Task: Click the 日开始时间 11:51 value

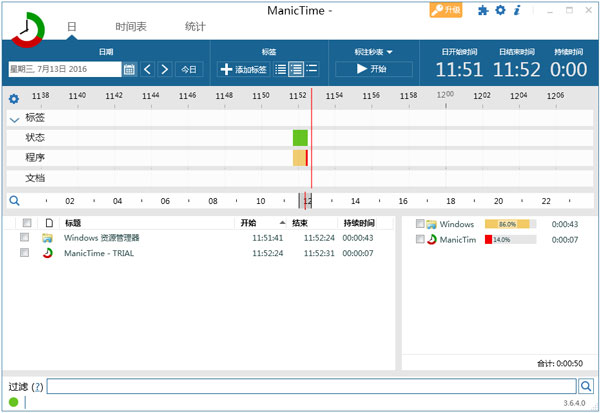Action: 459,69
